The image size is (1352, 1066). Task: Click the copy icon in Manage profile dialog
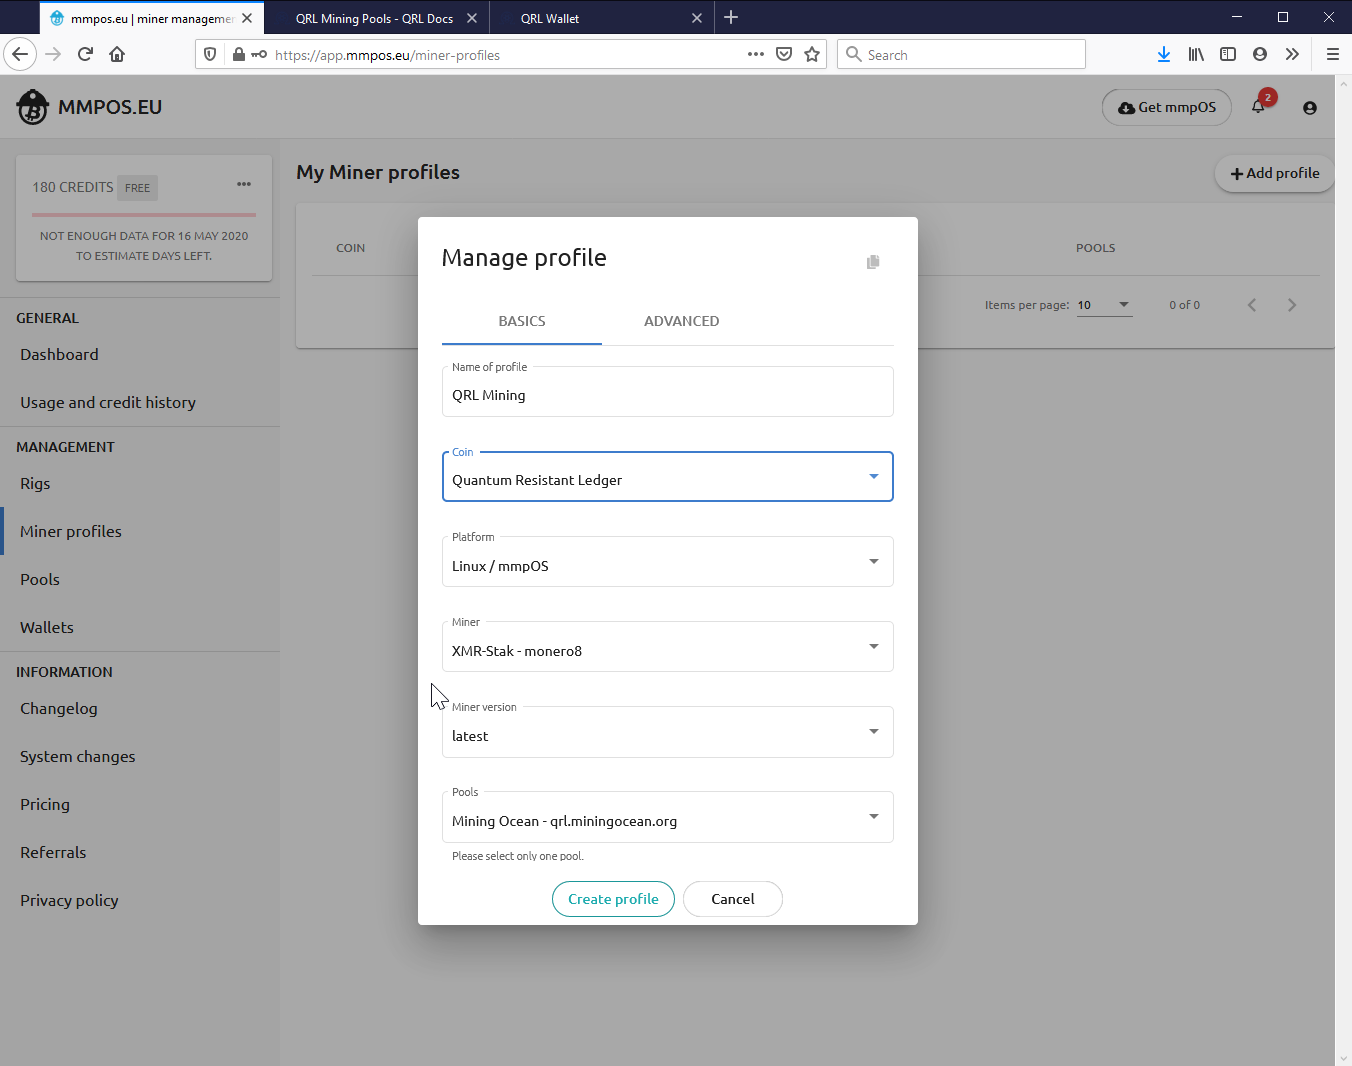pos(873,262)
